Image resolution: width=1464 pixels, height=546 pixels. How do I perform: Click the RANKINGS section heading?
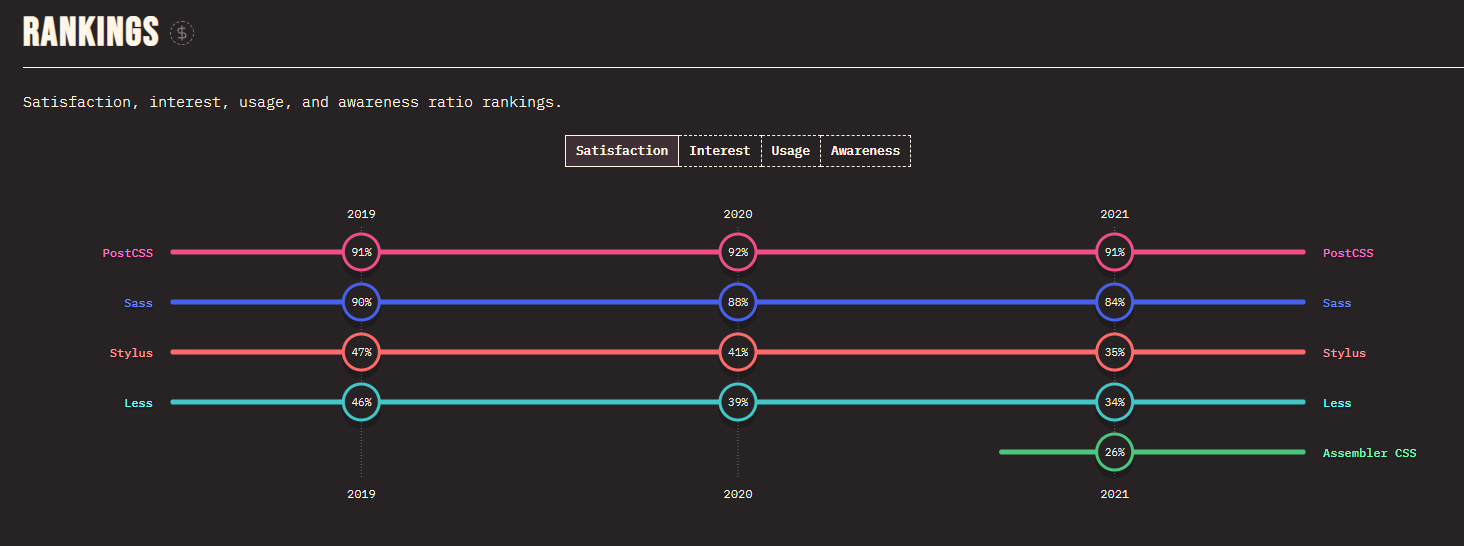[x=91, y=32]
